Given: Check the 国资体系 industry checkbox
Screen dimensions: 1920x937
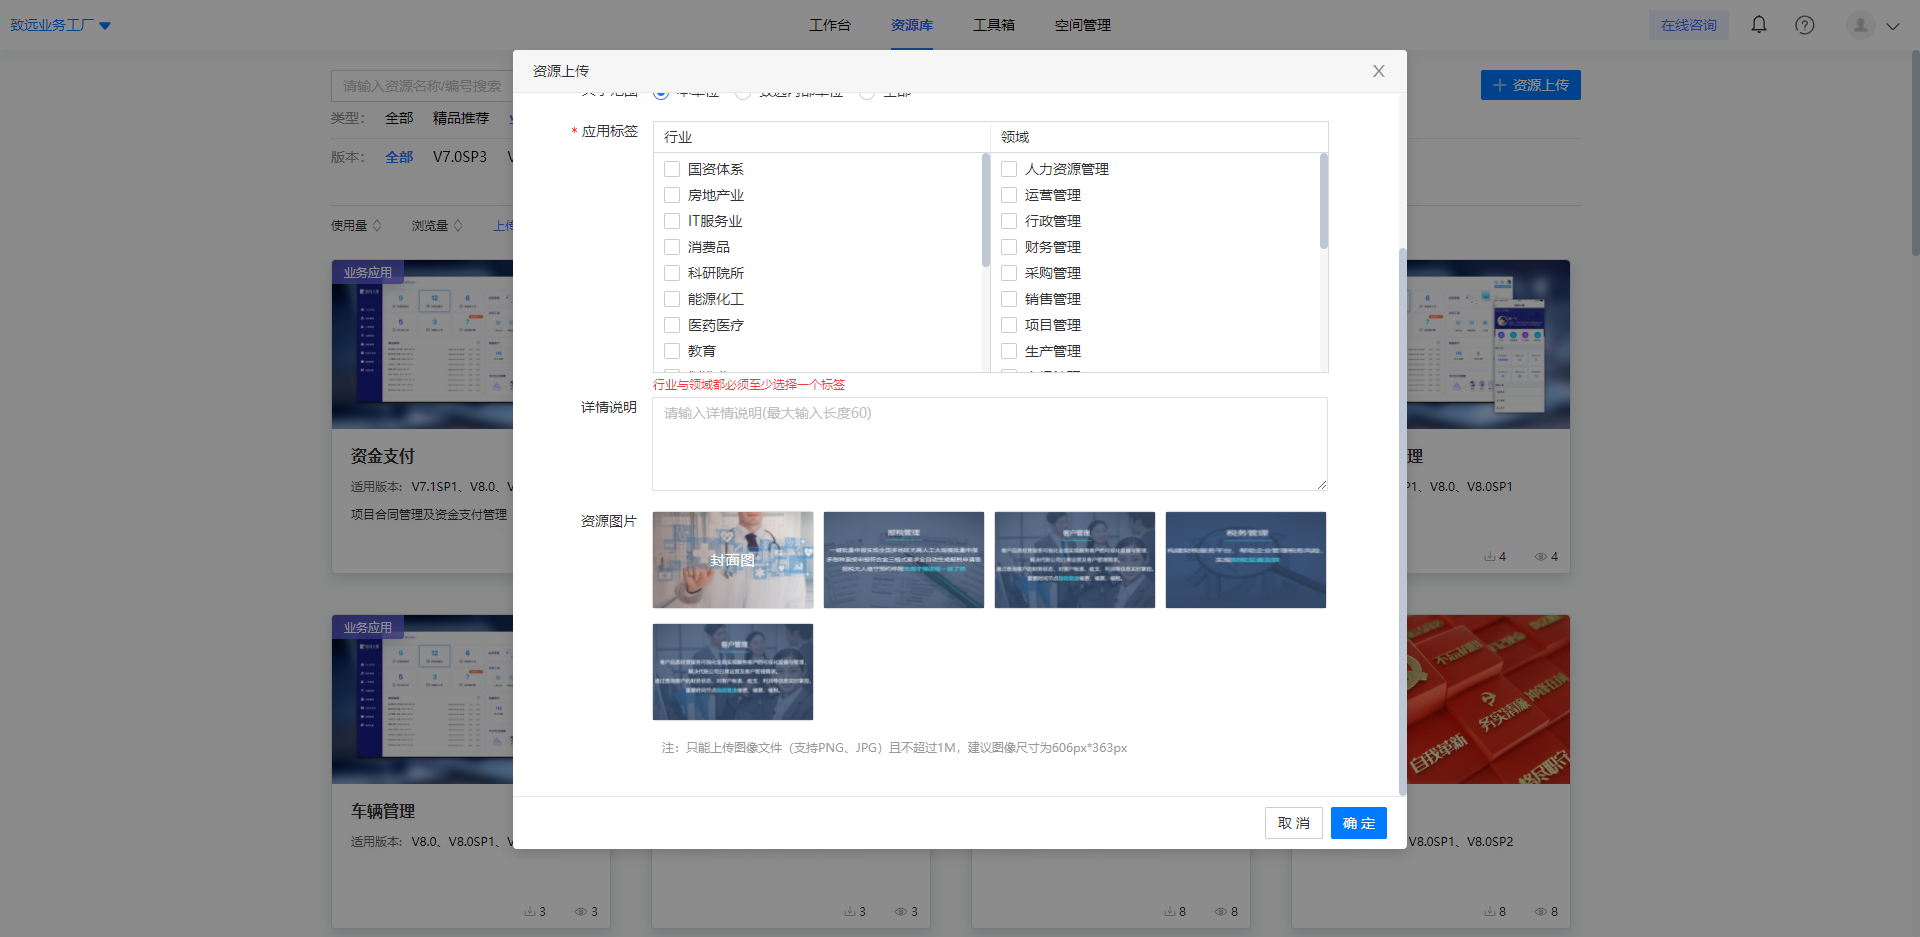Looking at the screenshot, I should 672,169.
